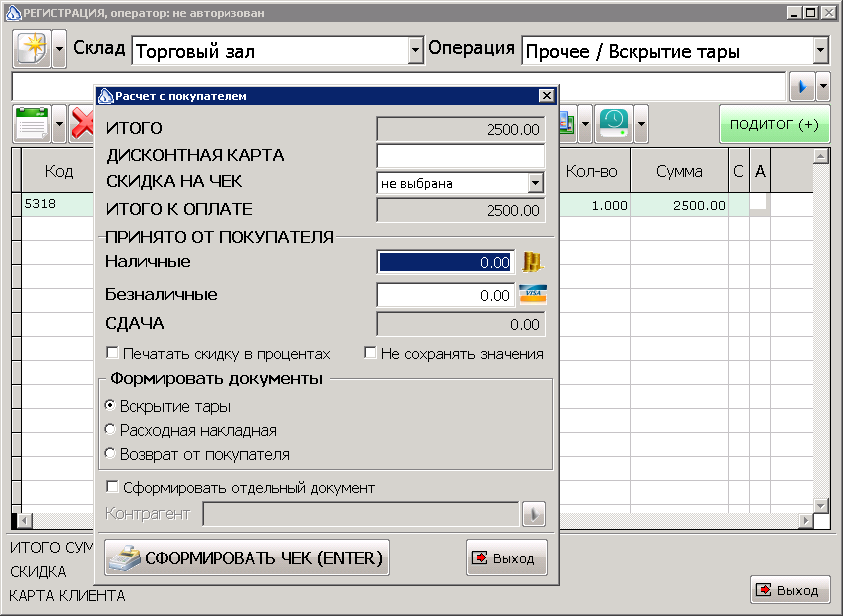The image size is (843, 616).
Task: Open dropdown next to blue play arrow
Action: click(823, 86)
